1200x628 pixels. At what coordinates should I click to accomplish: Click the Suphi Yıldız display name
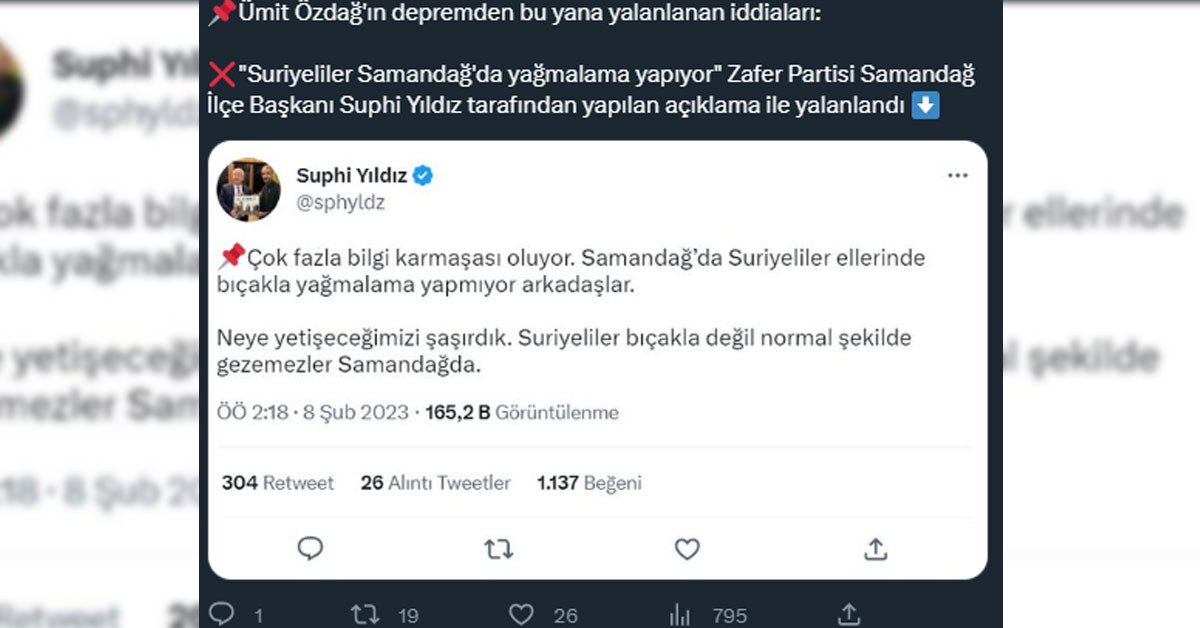[x=353, y=177]
